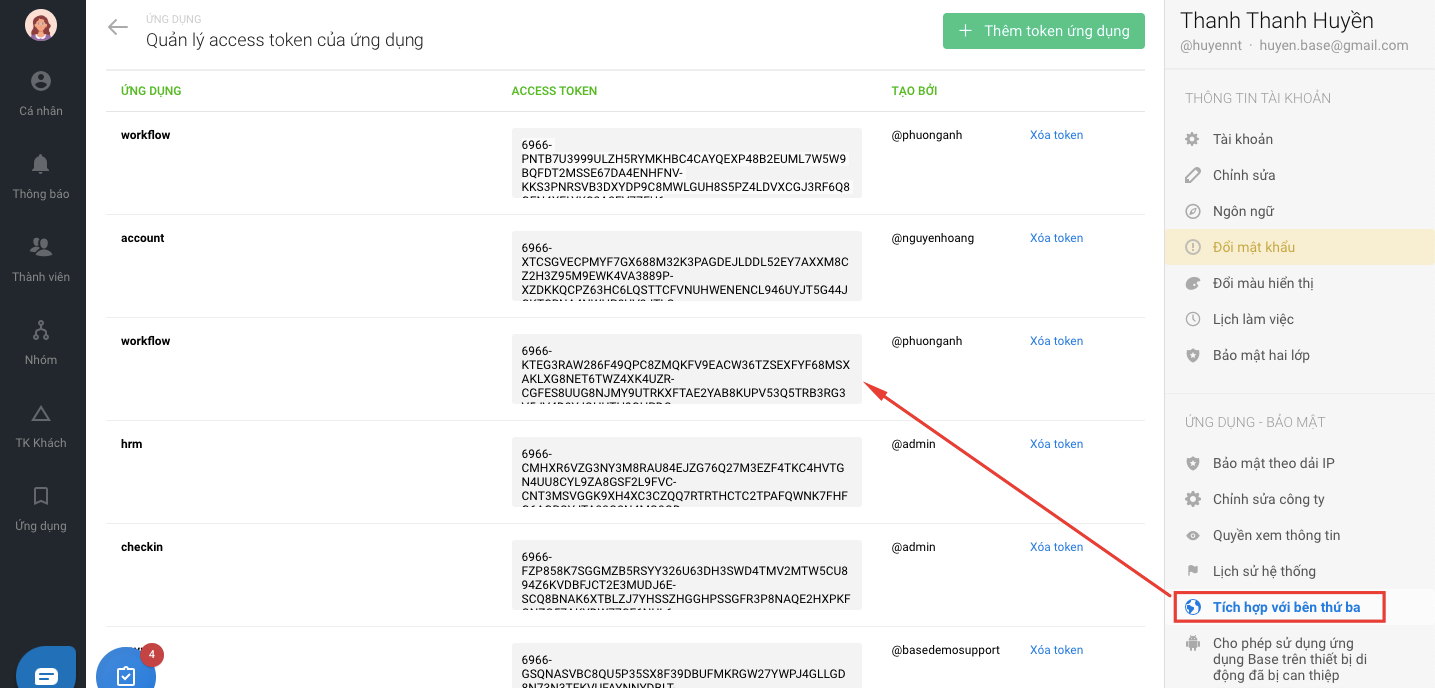Click the profile name Thanh Thanh Huyền
The height and width of the screenshot is (688, 1435).
pyautogui.click(x=1277, y=20)
